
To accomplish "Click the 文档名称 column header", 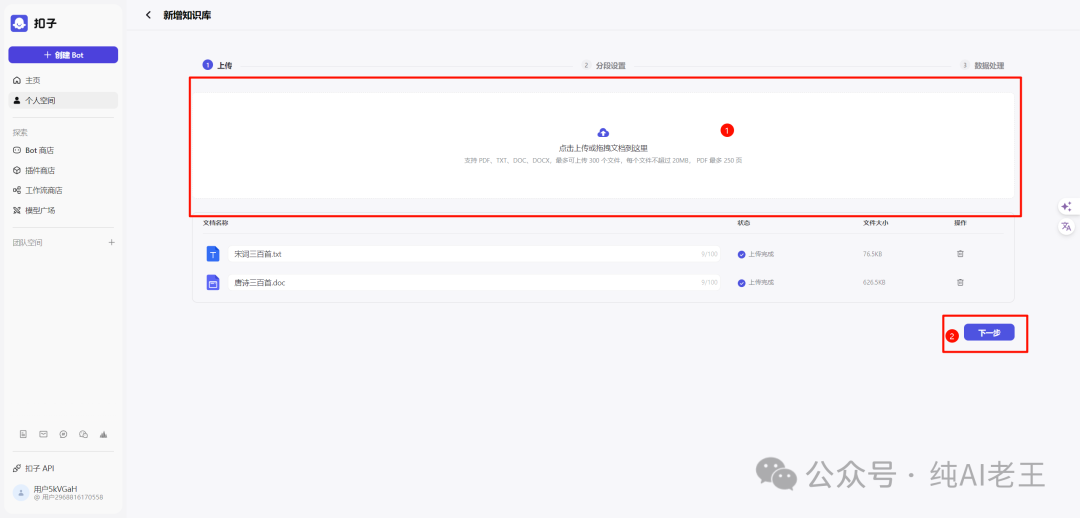I will tap(216, 223).
